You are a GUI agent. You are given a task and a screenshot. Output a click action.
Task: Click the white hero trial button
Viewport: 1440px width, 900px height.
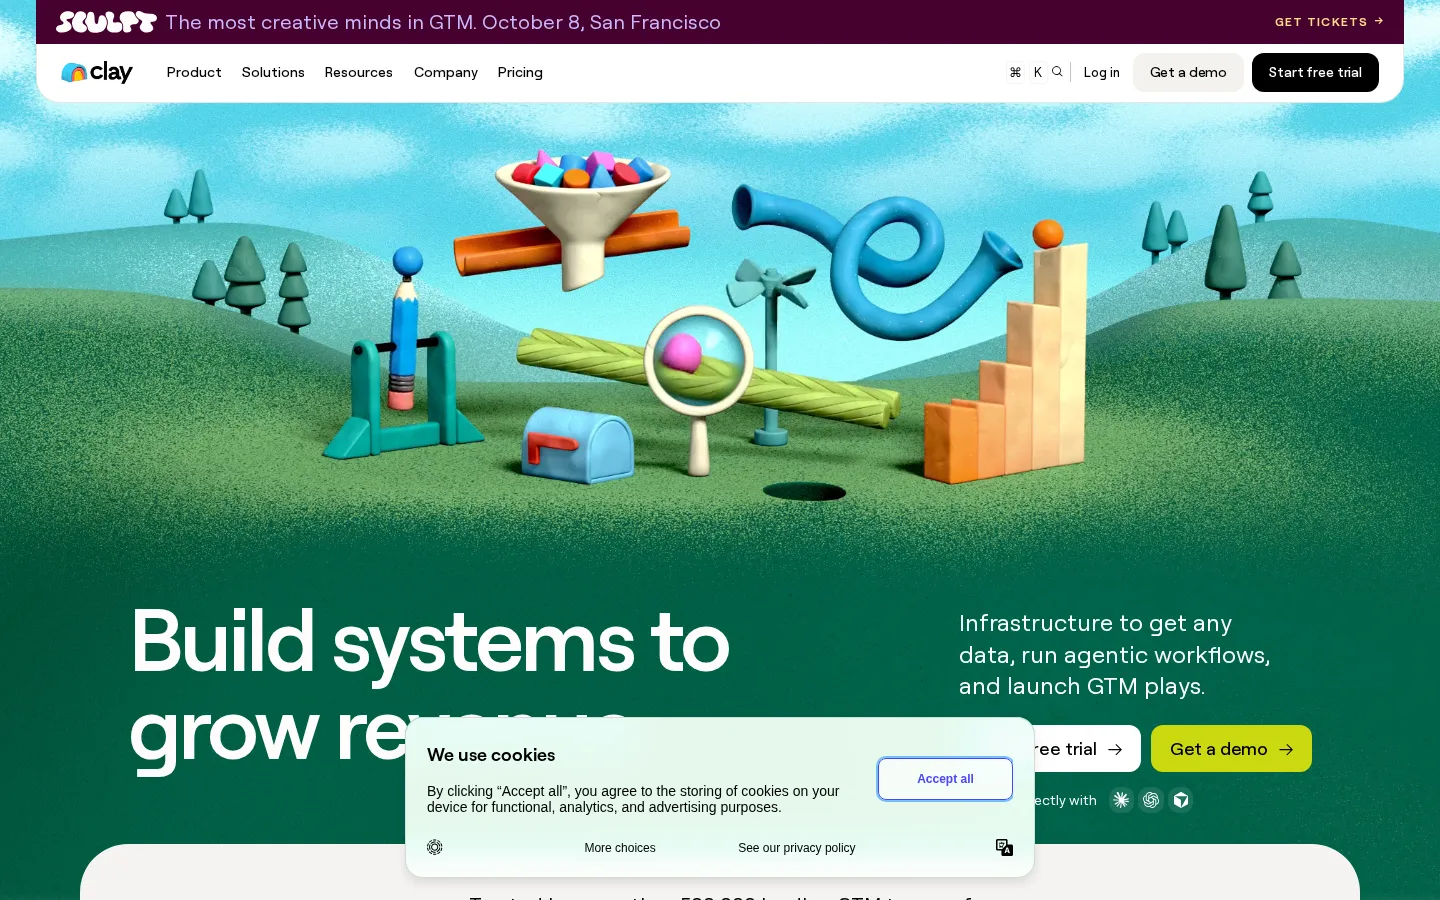1087,749
